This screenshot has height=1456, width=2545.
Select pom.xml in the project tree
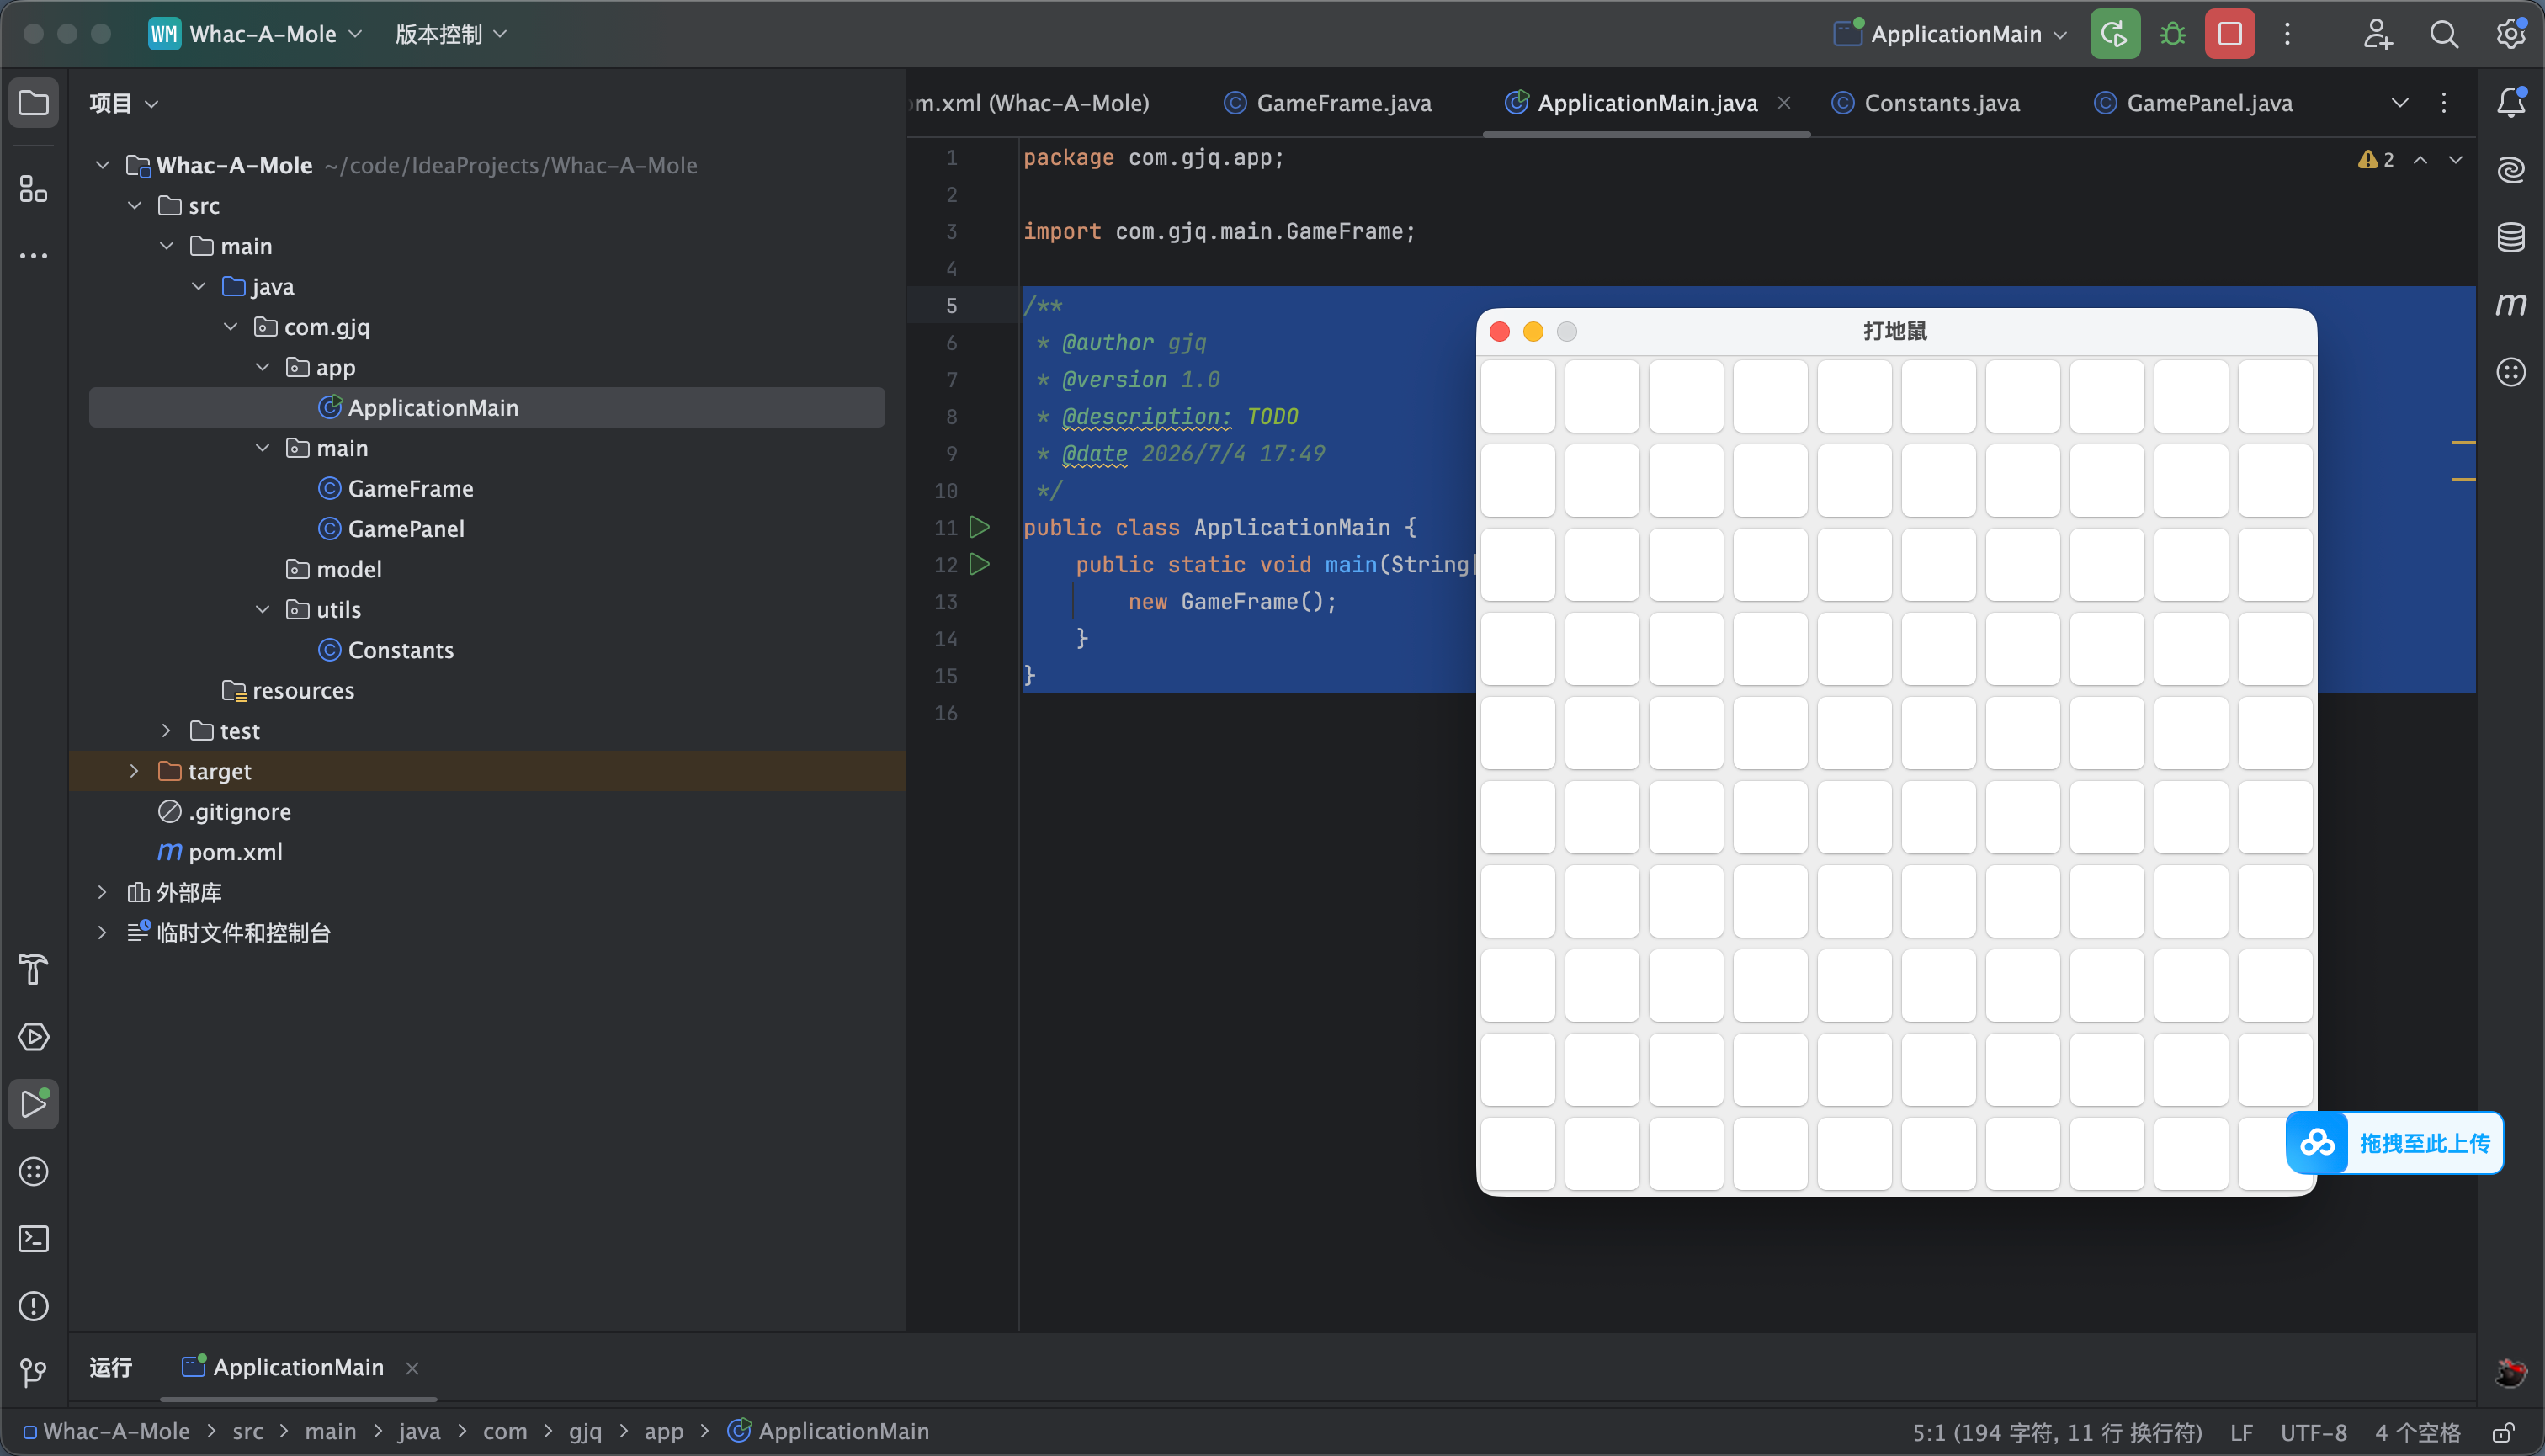tap(235, 852)
